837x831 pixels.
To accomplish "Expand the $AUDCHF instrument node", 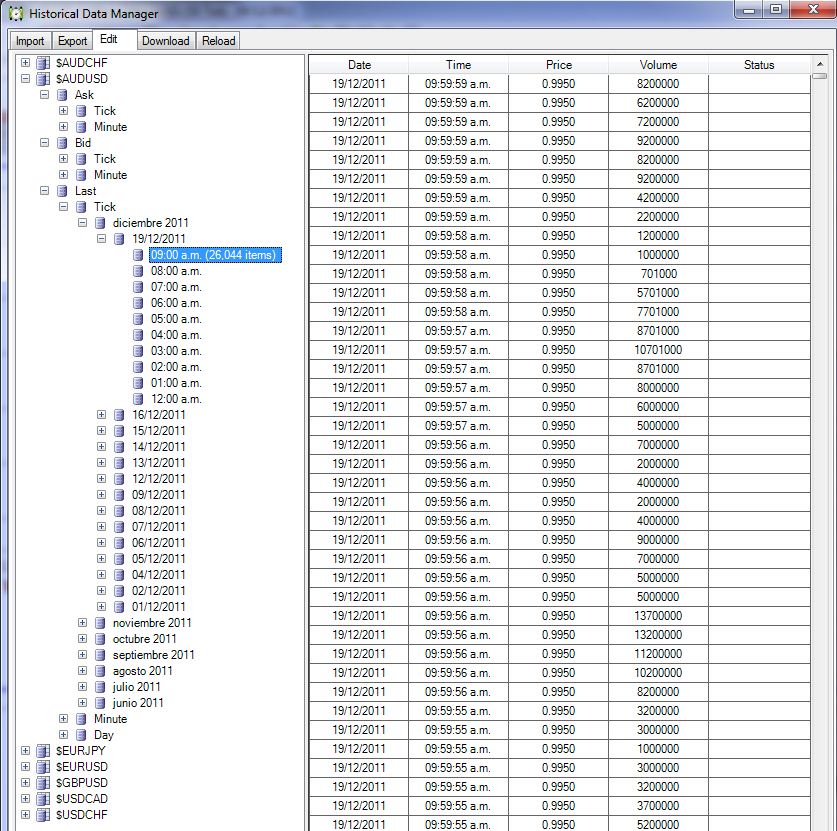I will [25, 62].
